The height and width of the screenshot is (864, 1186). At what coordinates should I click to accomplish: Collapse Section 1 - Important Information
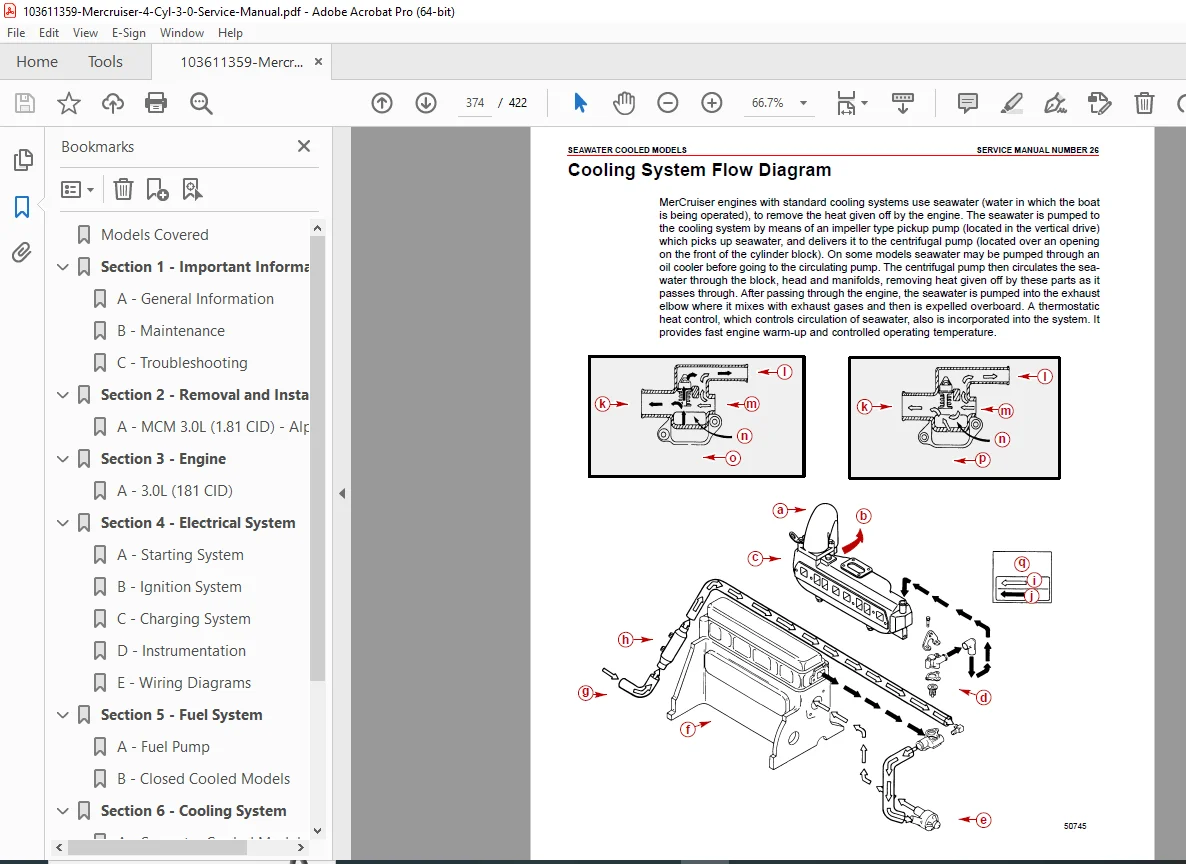click(x=63, y=267)
